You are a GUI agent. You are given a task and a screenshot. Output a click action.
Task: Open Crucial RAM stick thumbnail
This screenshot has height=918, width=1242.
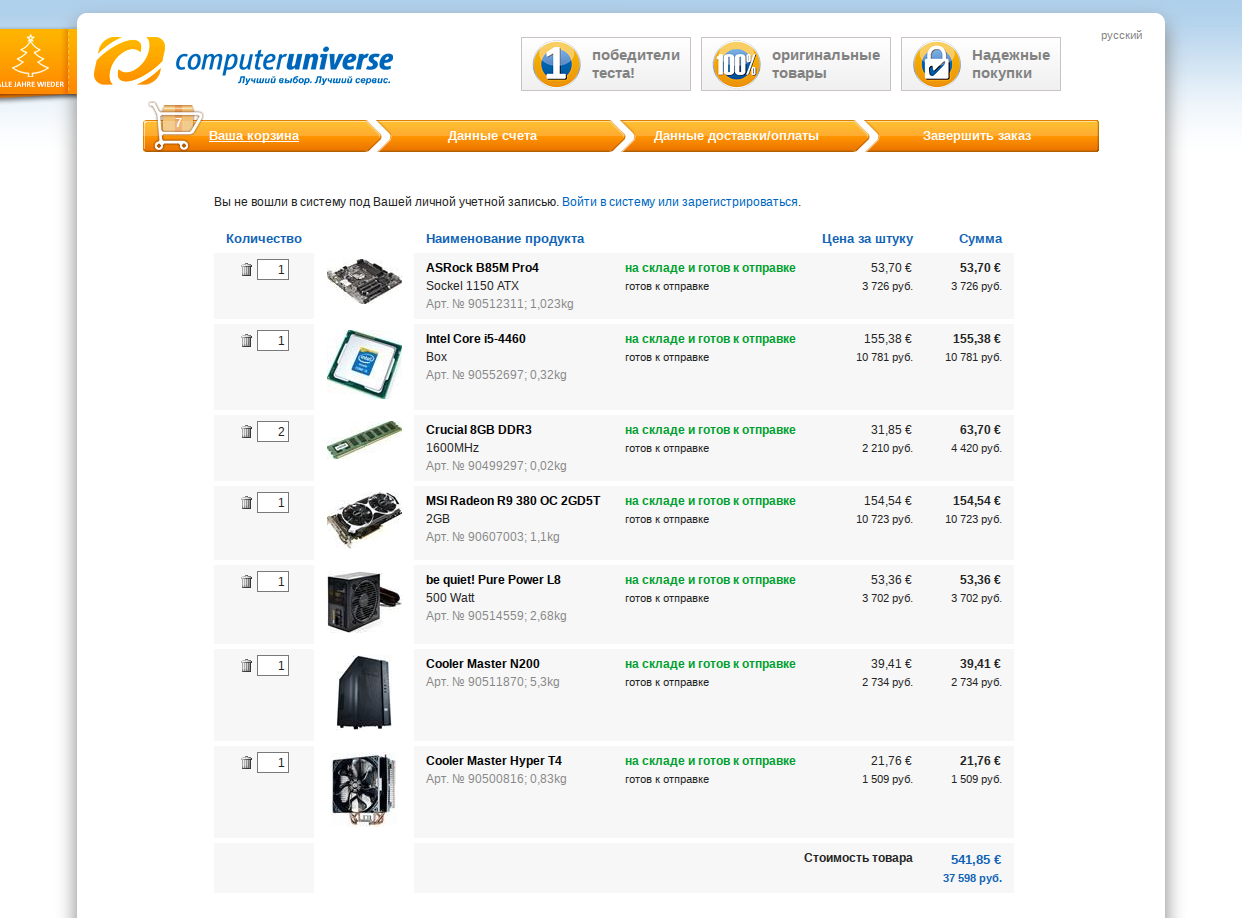364,441
